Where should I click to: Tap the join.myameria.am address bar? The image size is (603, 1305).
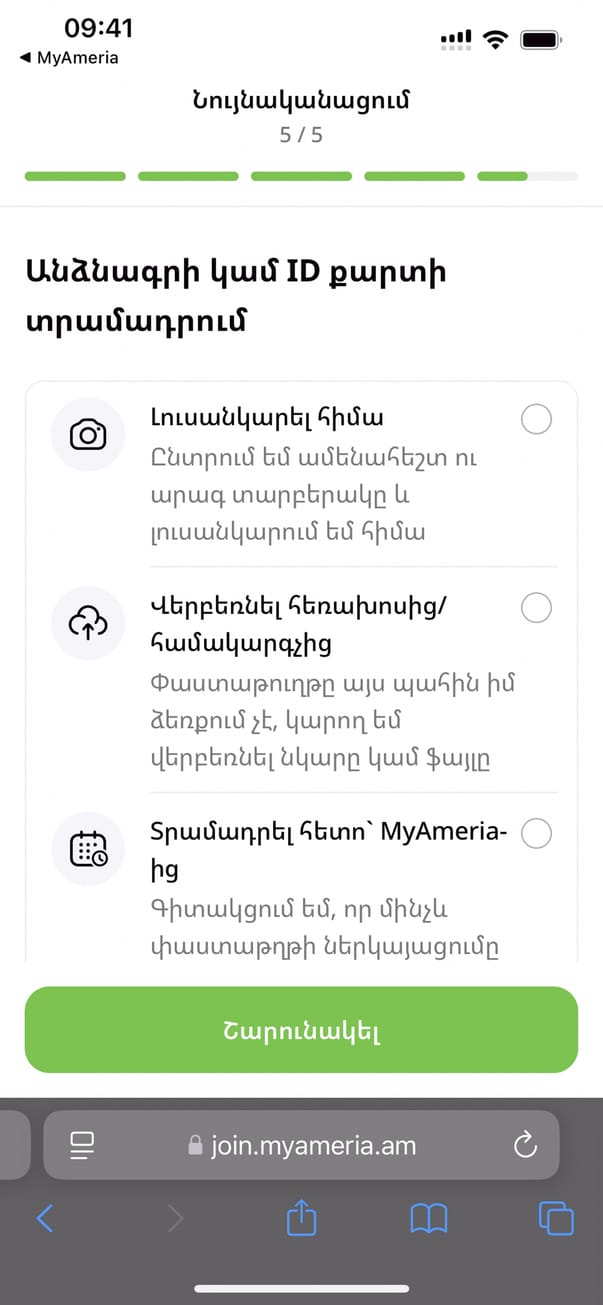301,1145
